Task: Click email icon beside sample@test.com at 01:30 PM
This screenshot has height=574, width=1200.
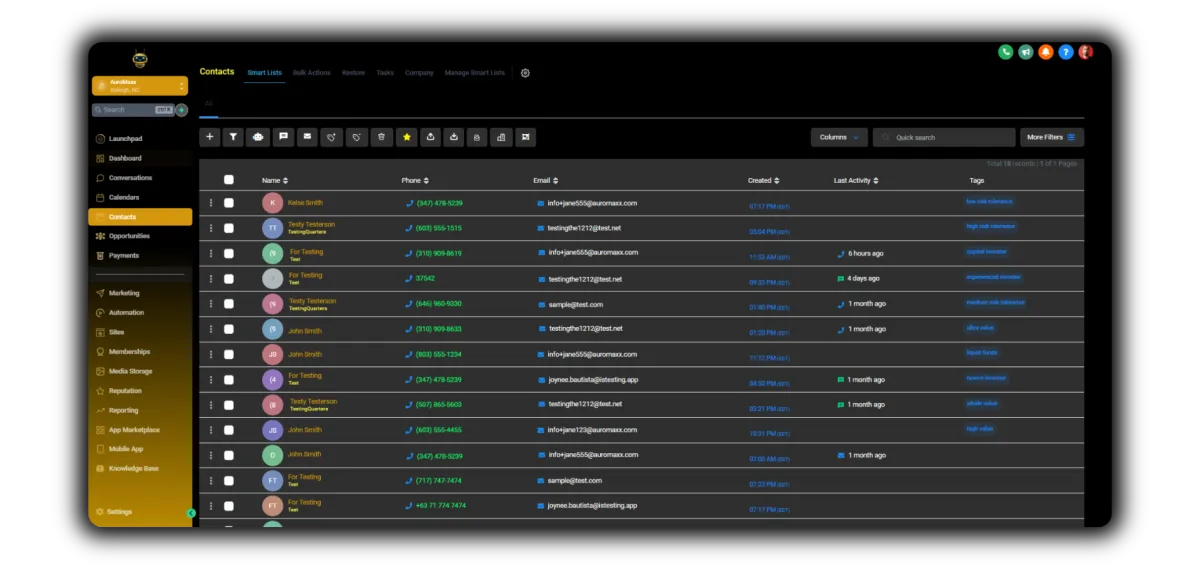Action: tap(542, 304)
